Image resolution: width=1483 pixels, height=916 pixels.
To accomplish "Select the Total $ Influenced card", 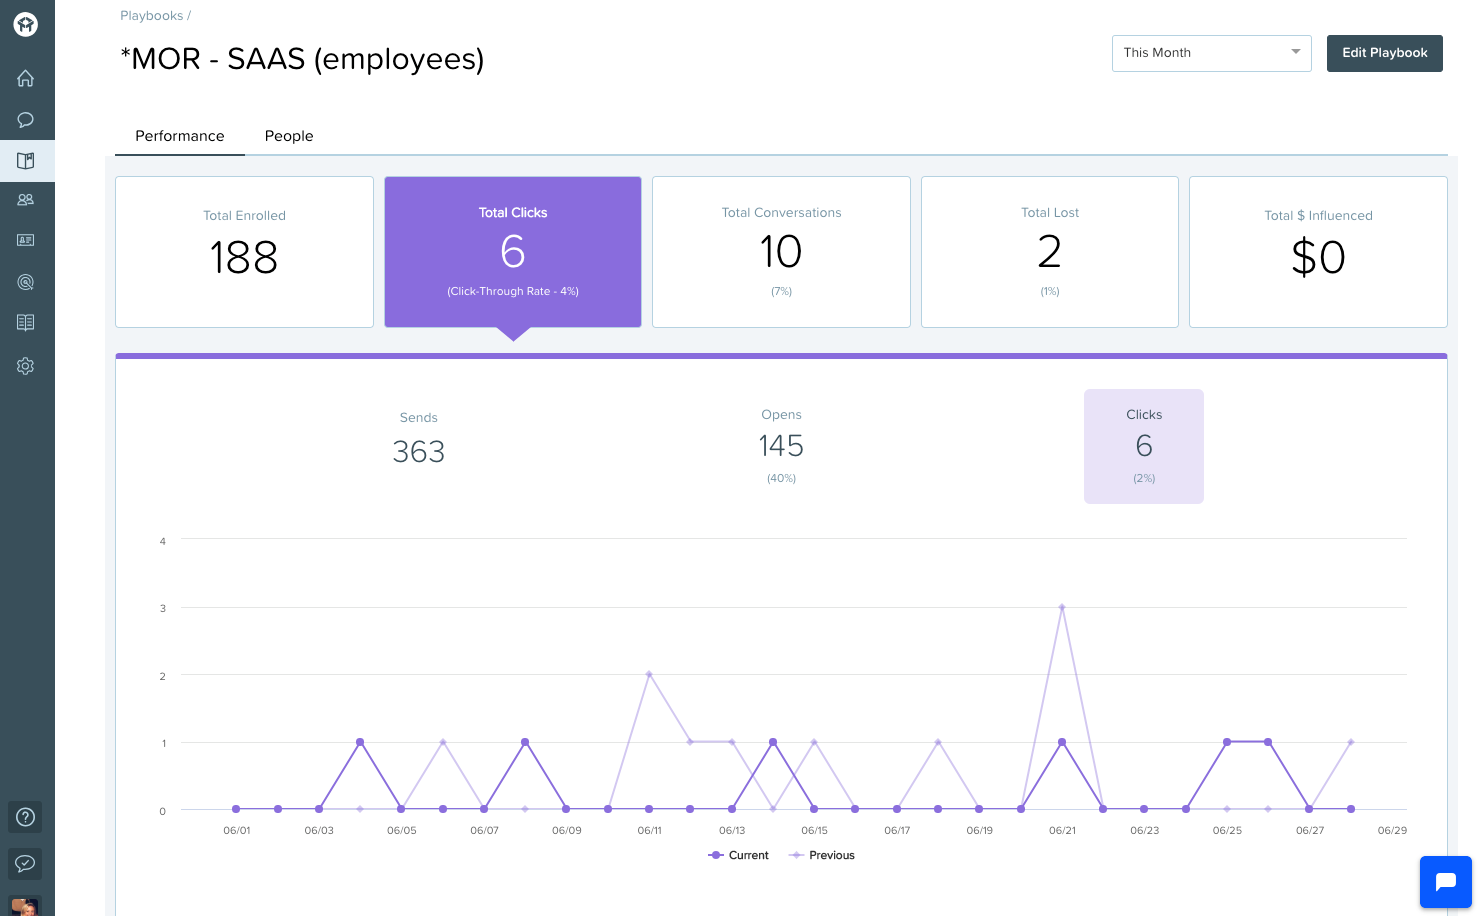I will 1318,252.
